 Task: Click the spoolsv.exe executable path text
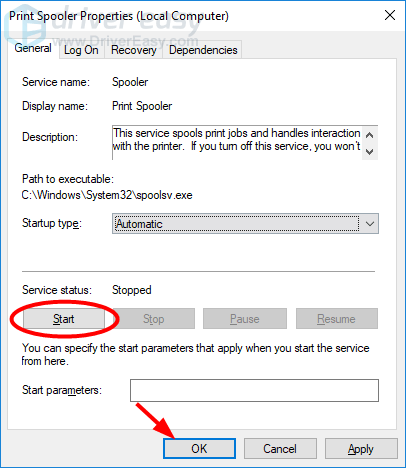click(107, 195)
